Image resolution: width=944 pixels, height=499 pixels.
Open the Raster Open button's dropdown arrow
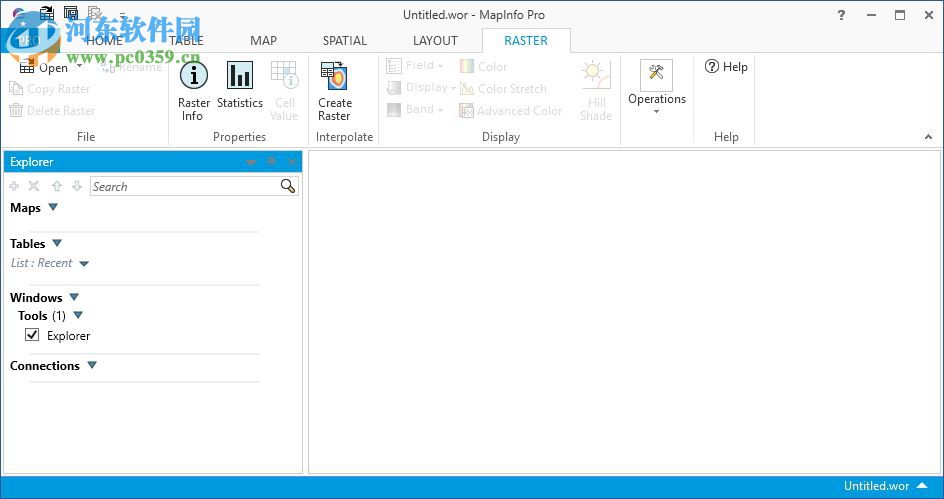coord(79,66)
